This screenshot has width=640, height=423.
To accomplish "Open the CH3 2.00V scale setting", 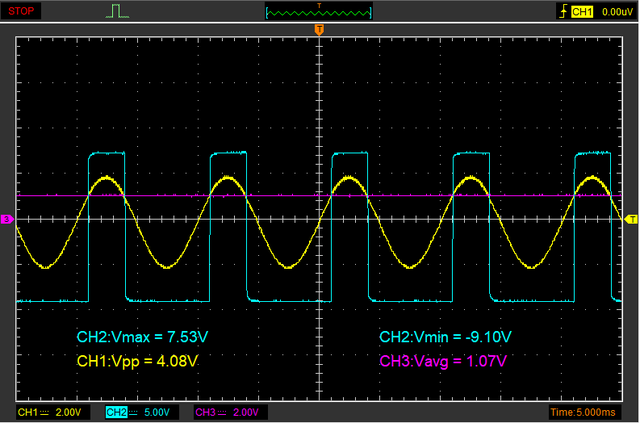I will pyautogui.click(x=246, y=412).
